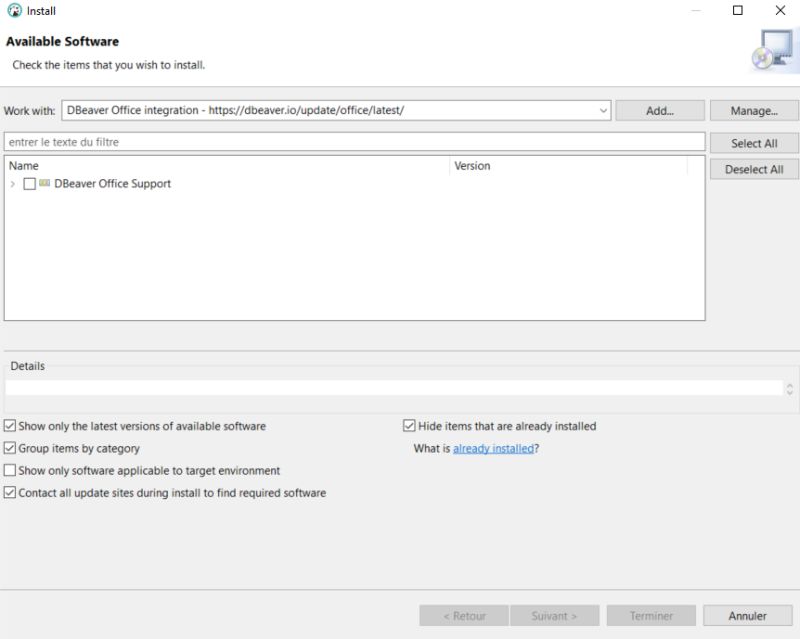Toggle Show only the latest versions checkbox

(x=10, y=426)
